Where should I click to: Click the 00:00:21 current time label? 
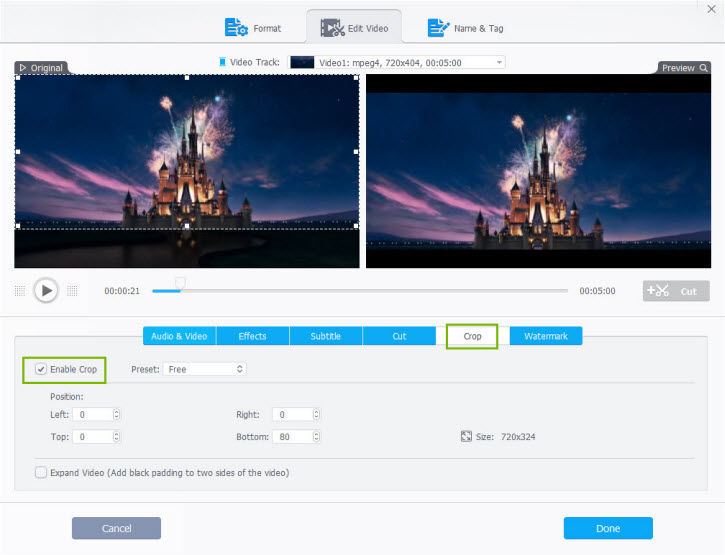tap(122, 291)
